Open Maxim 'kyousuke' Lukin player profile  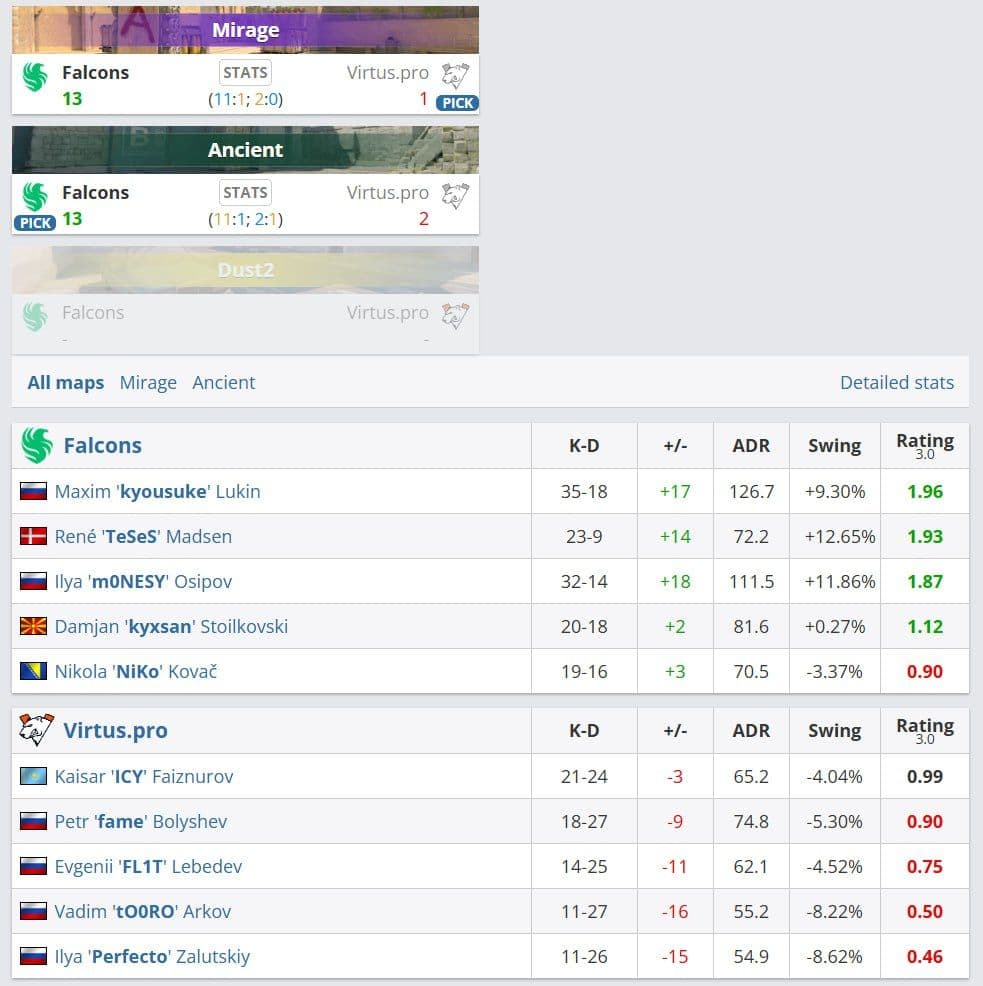point(157,491)
